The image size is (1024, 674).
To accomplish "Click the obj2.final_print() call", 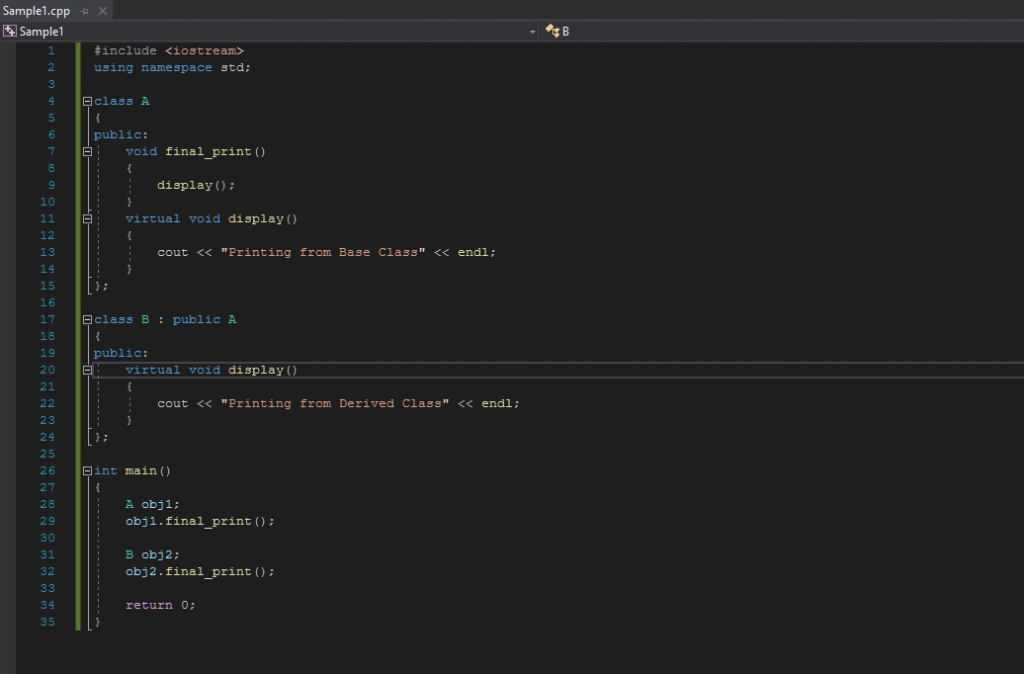I will point(199,571).
